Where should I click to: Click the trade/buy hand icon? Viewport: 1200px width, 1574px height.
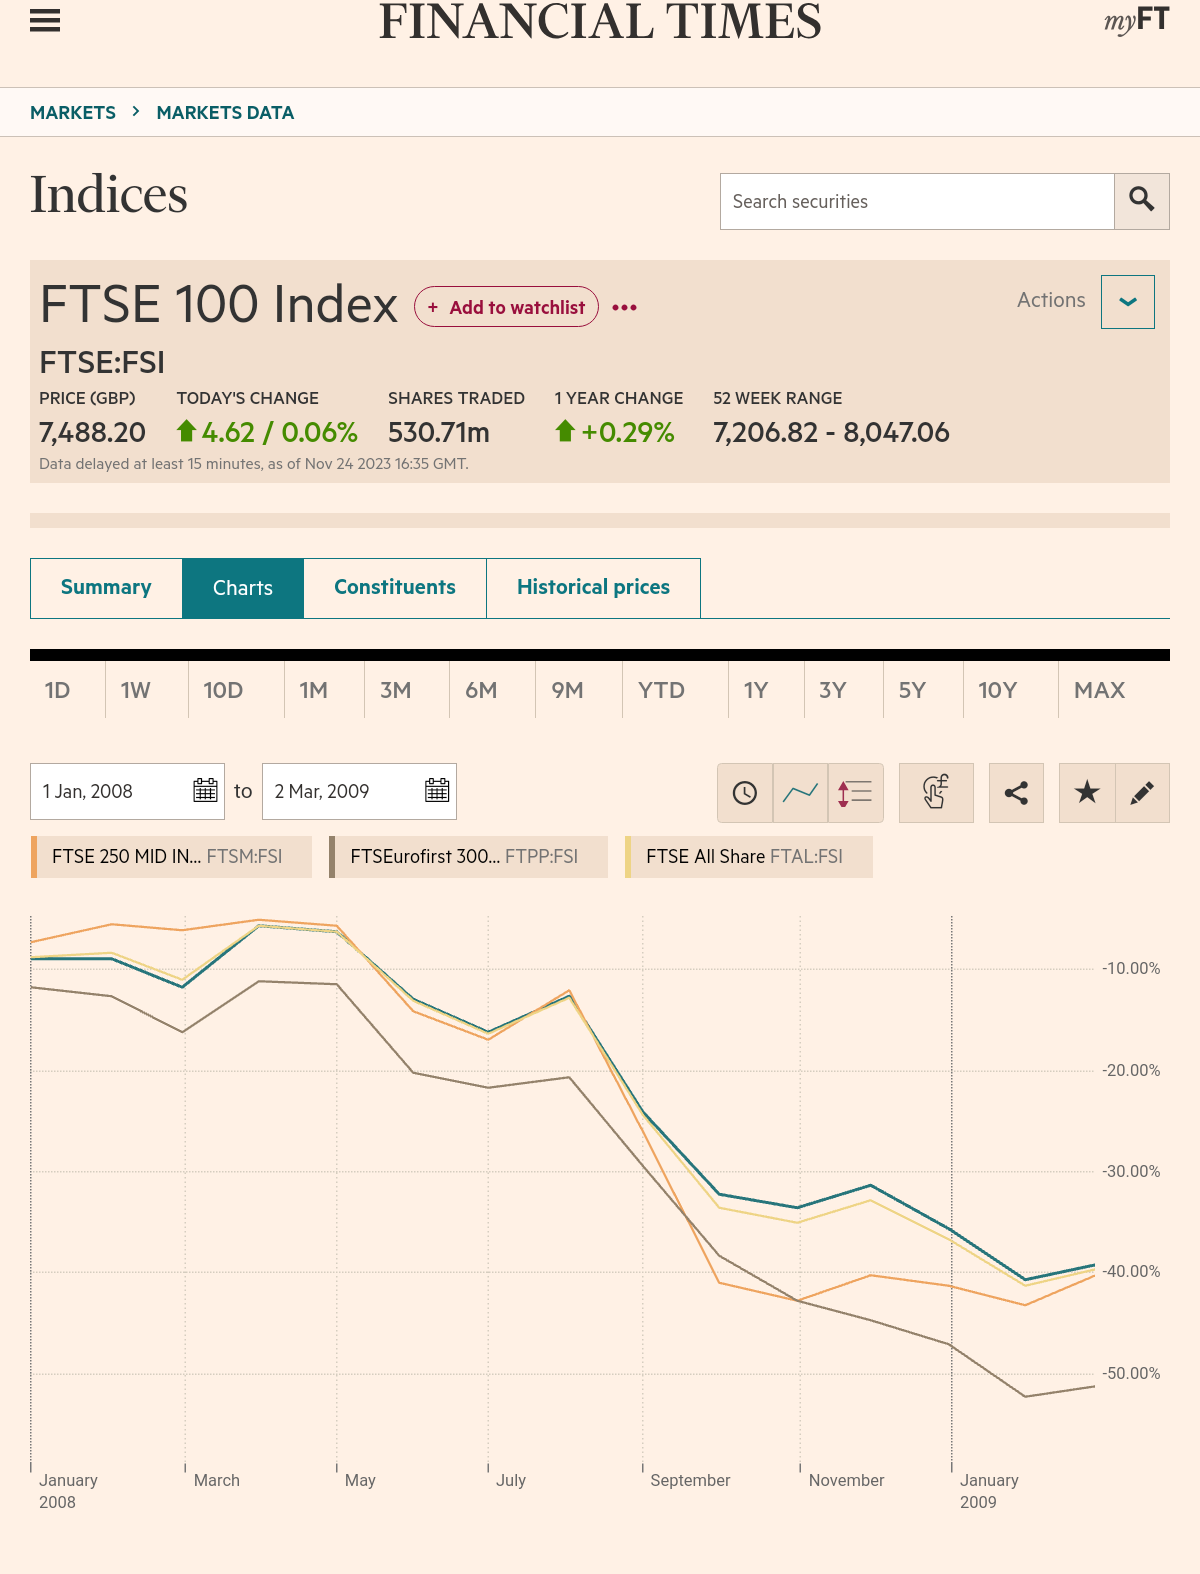point(936,793)
